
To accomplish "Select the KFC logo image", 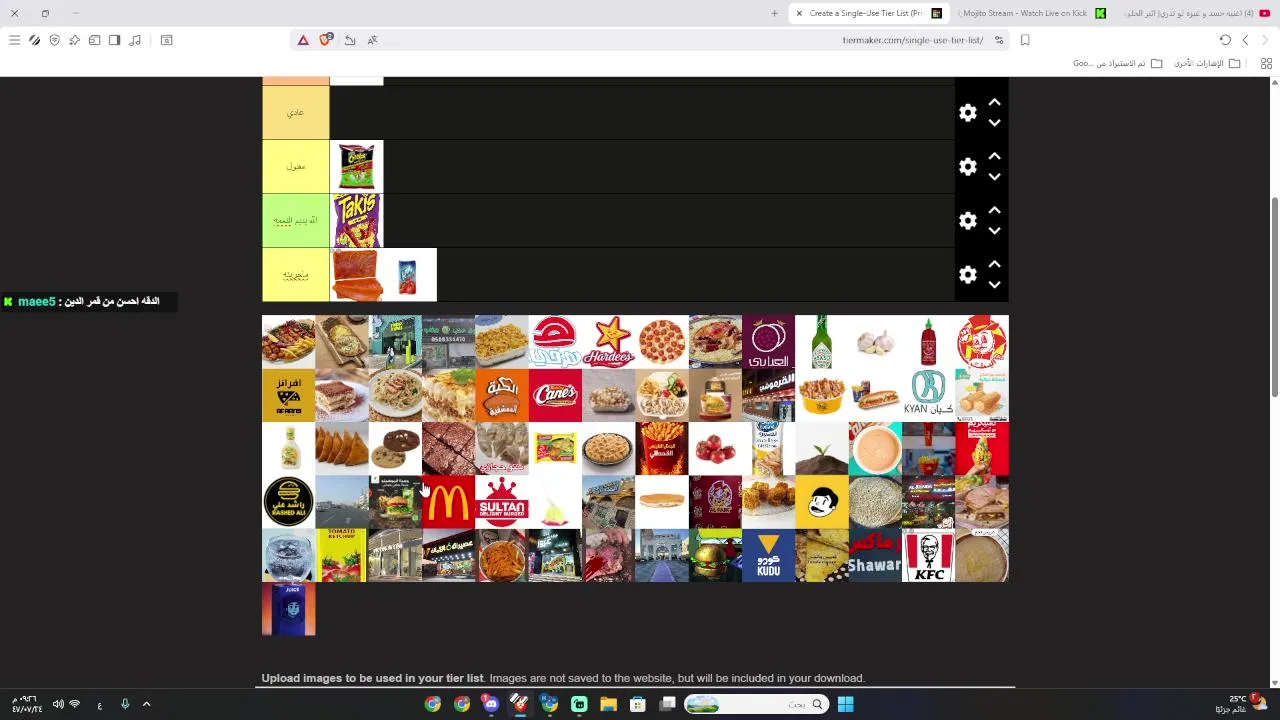I will pyautogui.click(x=928, y=555).
